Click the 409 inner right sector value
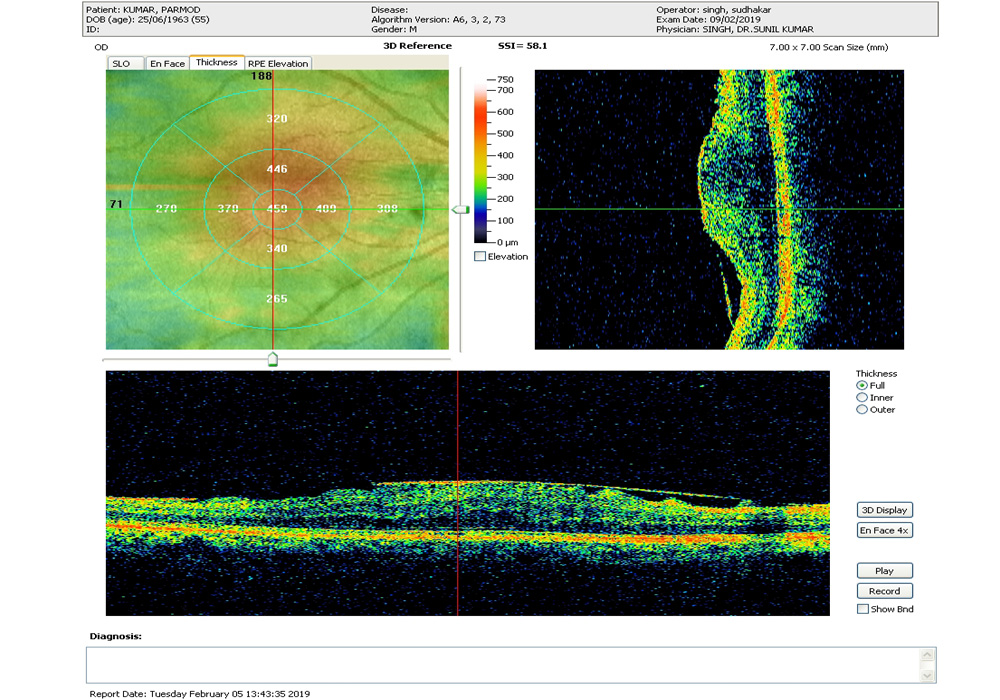The height and width of the screenshot is (700, 1000). point(326,208)
